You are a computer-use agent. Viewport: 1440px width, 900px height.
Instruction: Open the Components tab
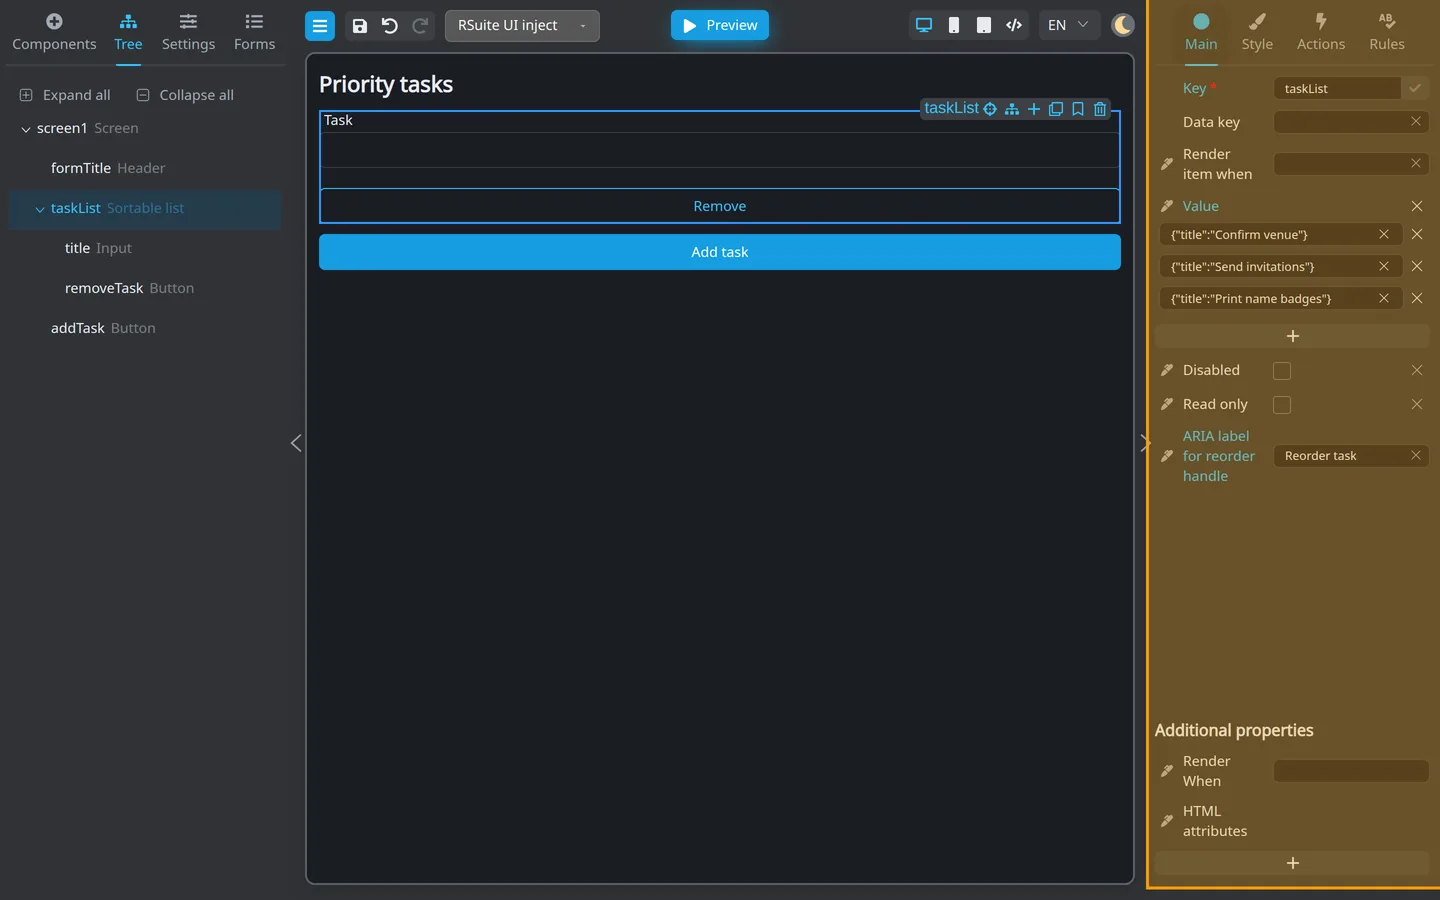tap(54, 33)
